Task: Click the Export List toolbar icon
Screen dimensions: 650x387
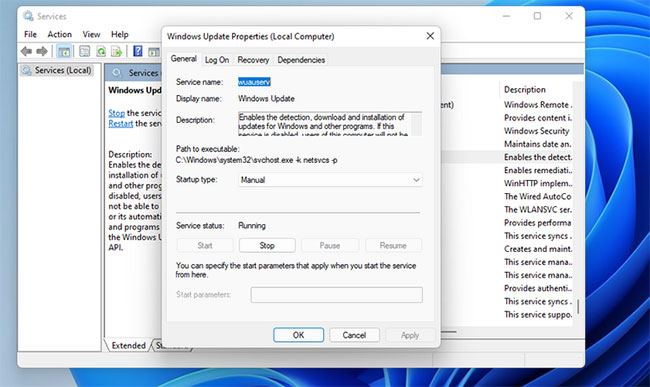Action: [x=117, y=51]
